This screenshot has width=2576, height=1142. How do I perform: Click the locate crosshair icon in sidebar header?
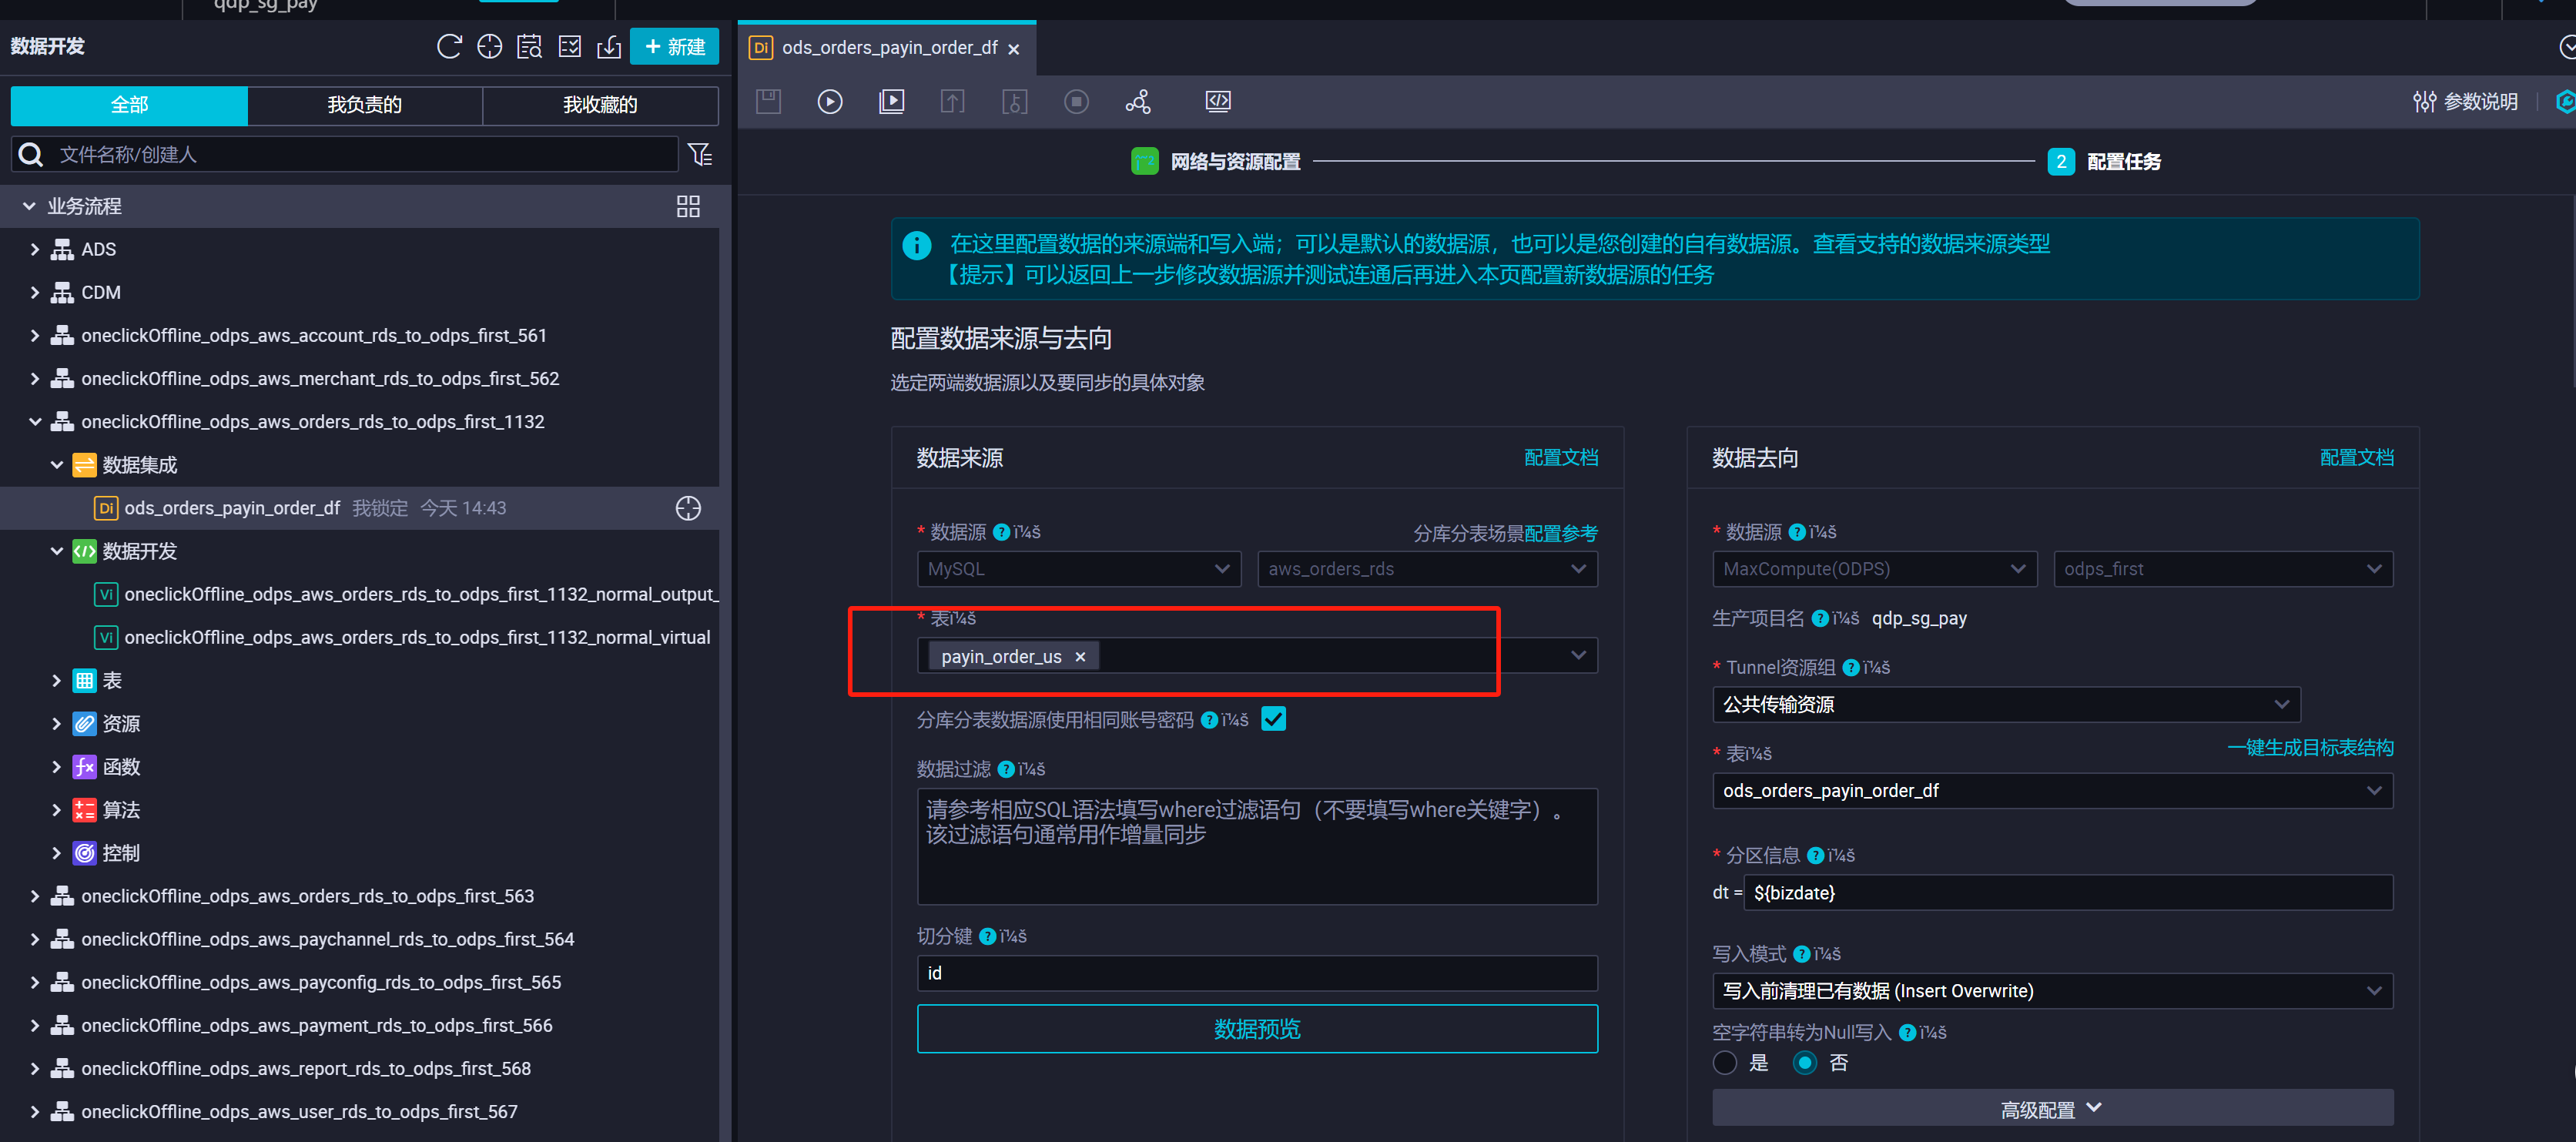pyautogui.click(x=489, y=47)
